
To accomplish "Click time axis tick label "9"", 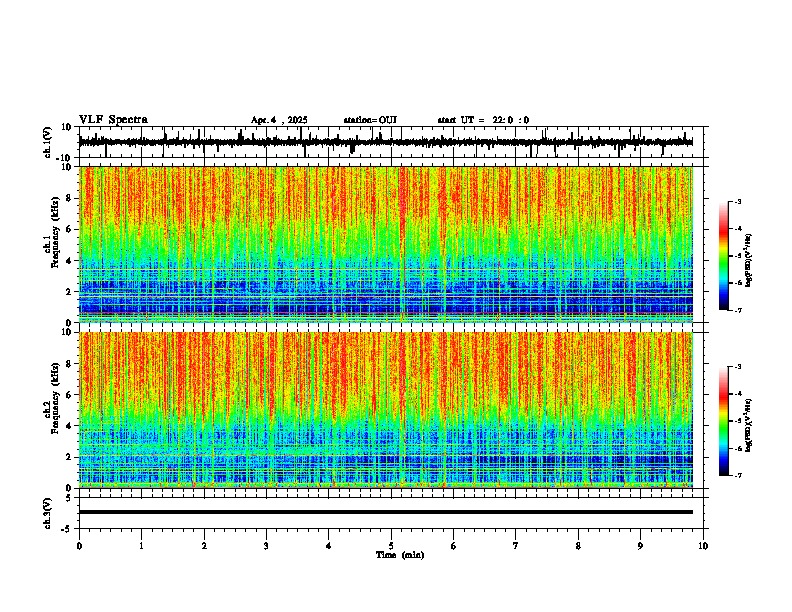I will coord(640,546).
